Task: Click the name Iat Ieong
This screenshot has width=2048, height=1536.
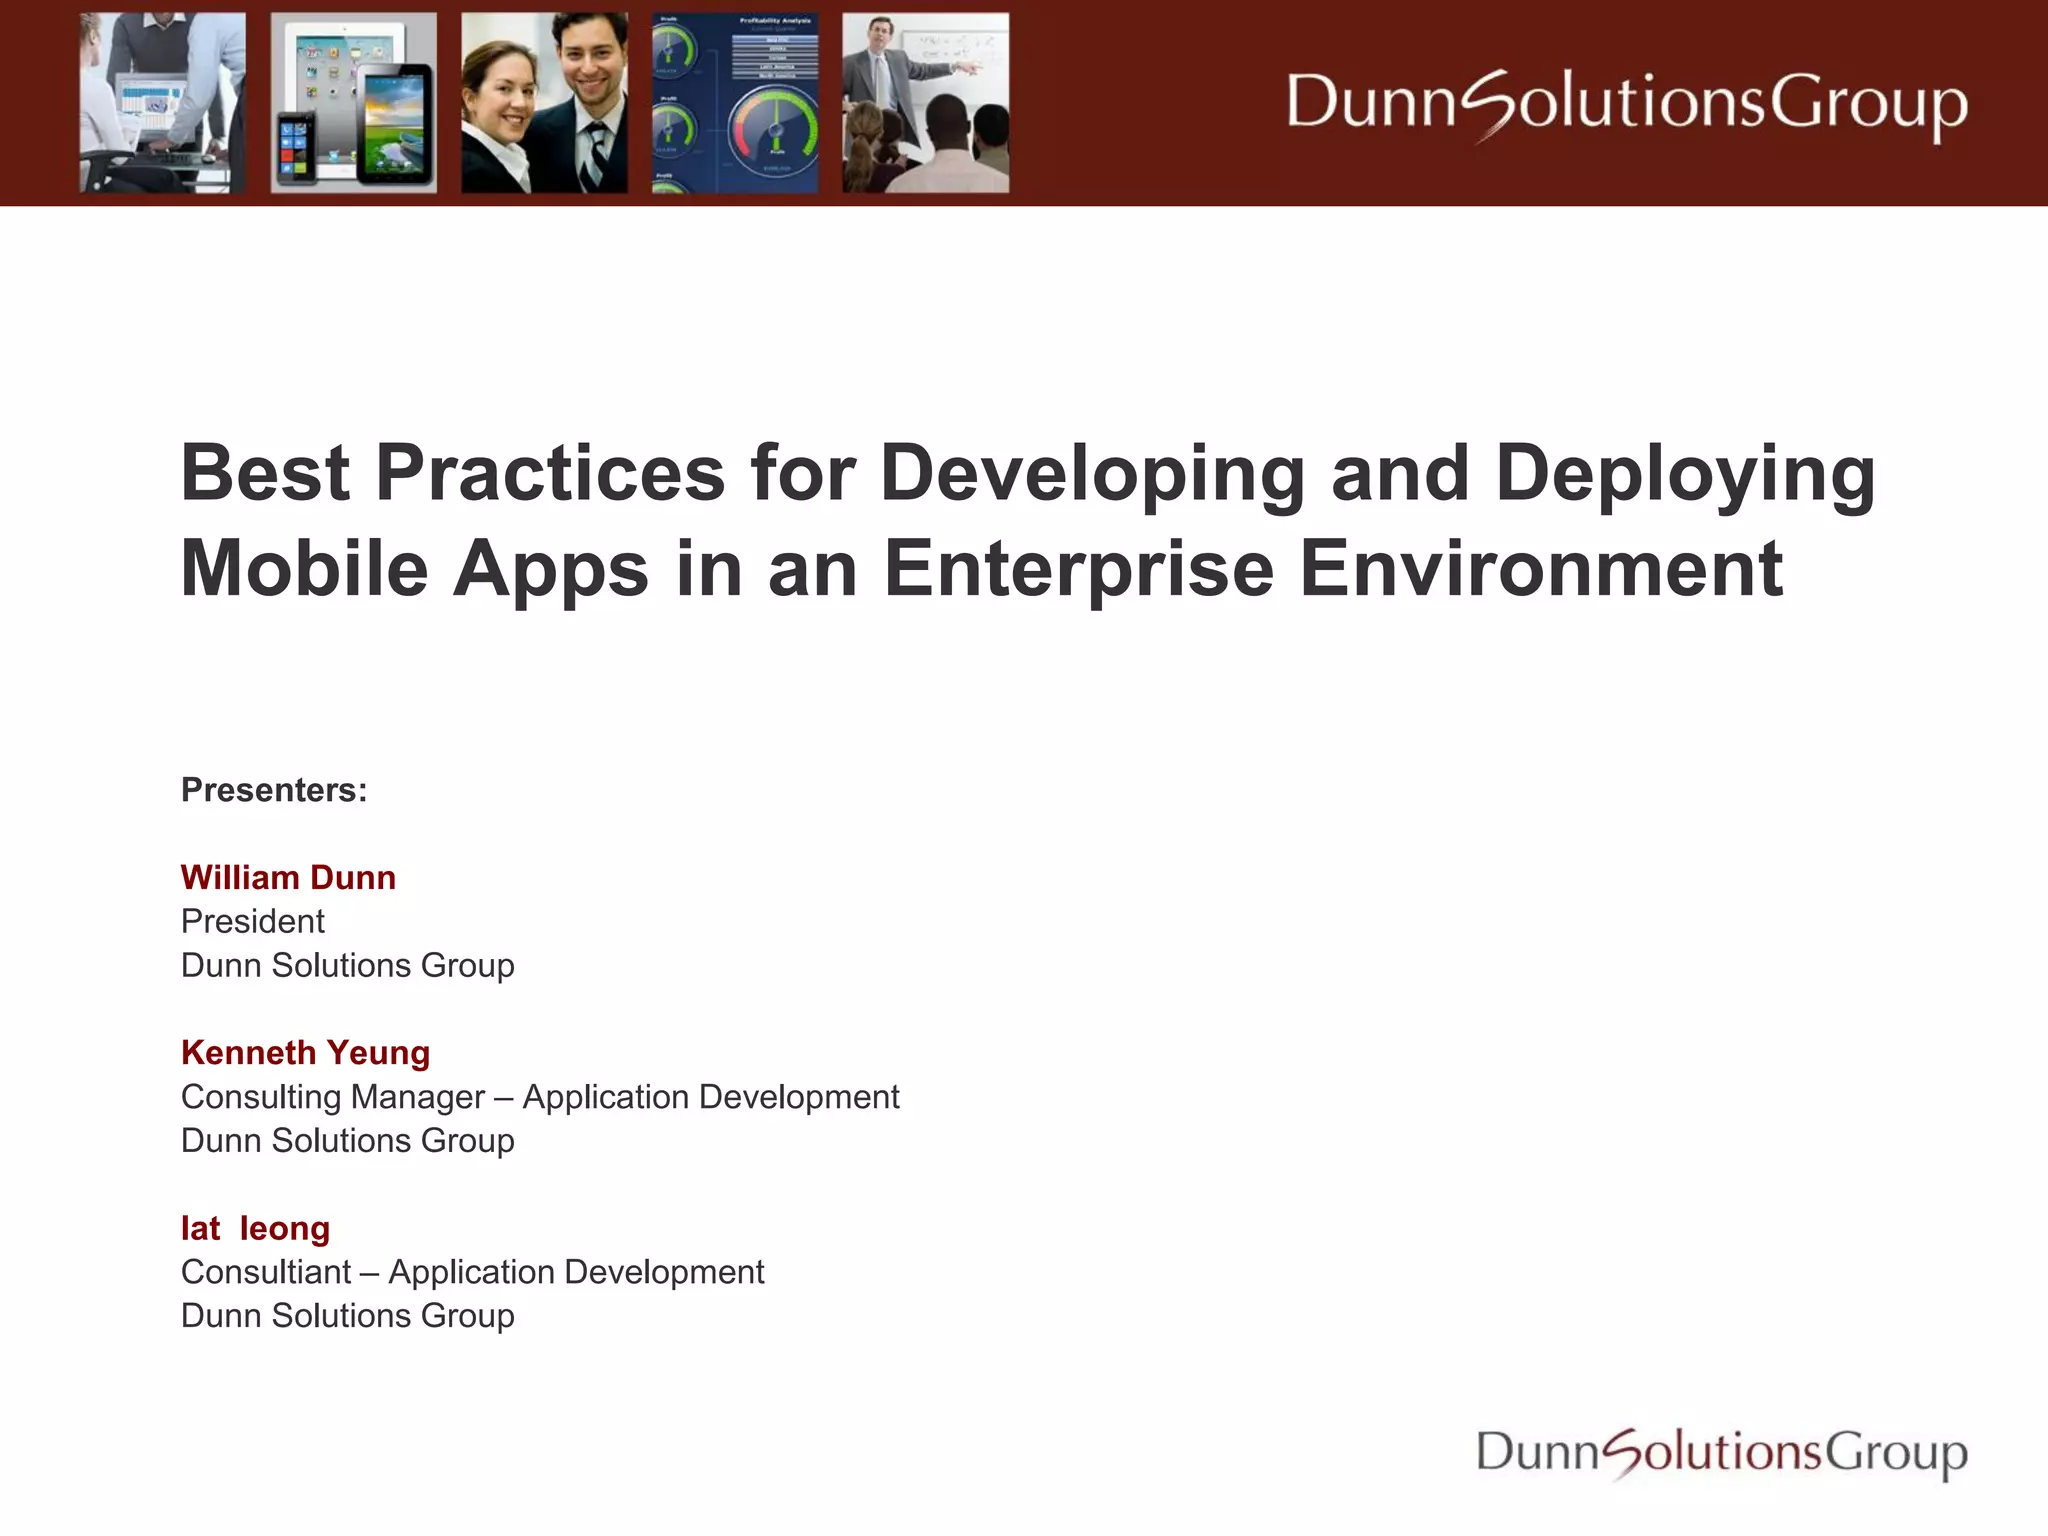Action: [x=255, y=1228]
